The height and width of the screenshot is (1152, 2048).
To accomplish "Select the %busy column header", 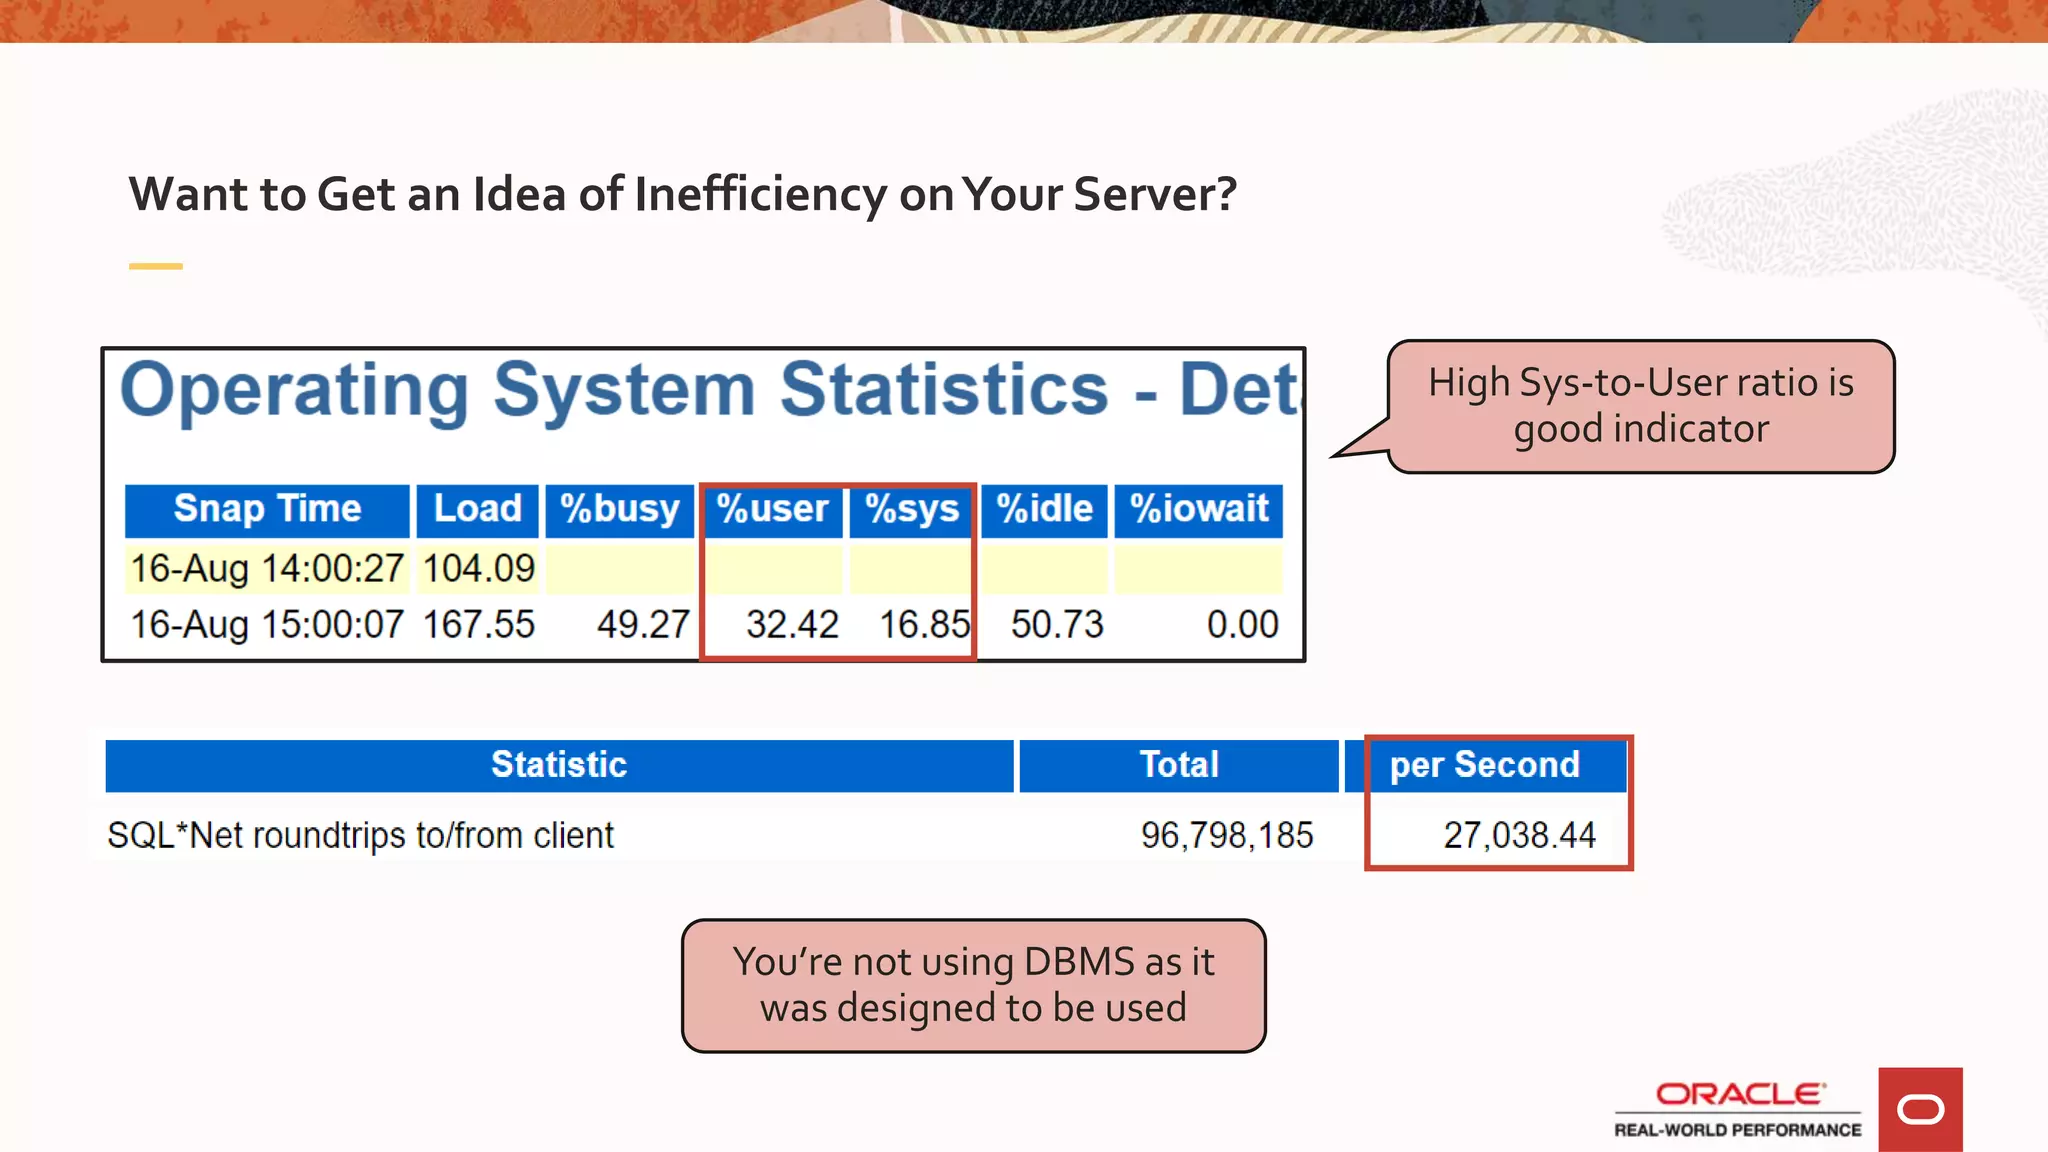I will point(620,510).
